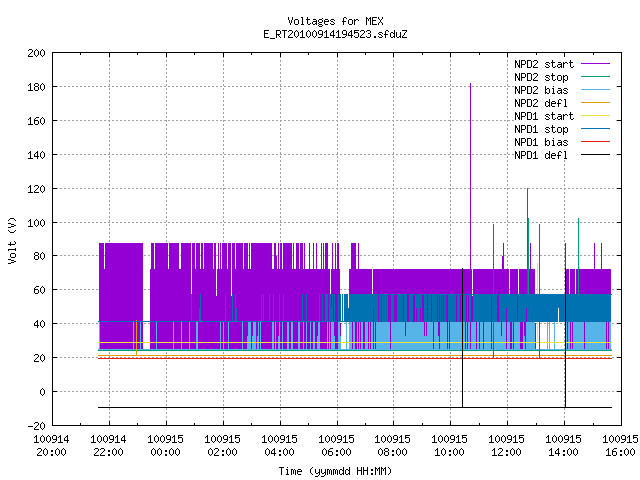Click the y-axis tick label 80

[x=39, y=256]
